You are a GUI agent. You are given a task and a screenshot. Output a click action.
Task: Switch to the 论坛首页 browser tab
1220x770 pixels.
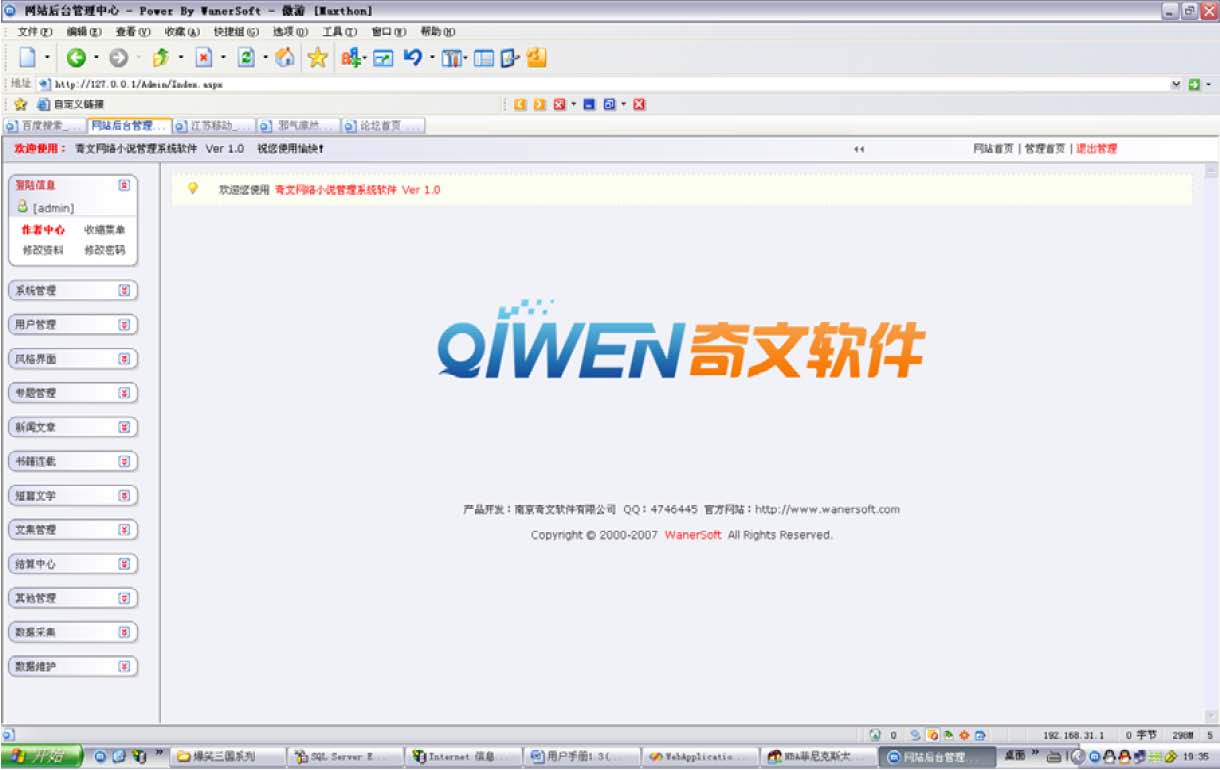coord(382,126)
